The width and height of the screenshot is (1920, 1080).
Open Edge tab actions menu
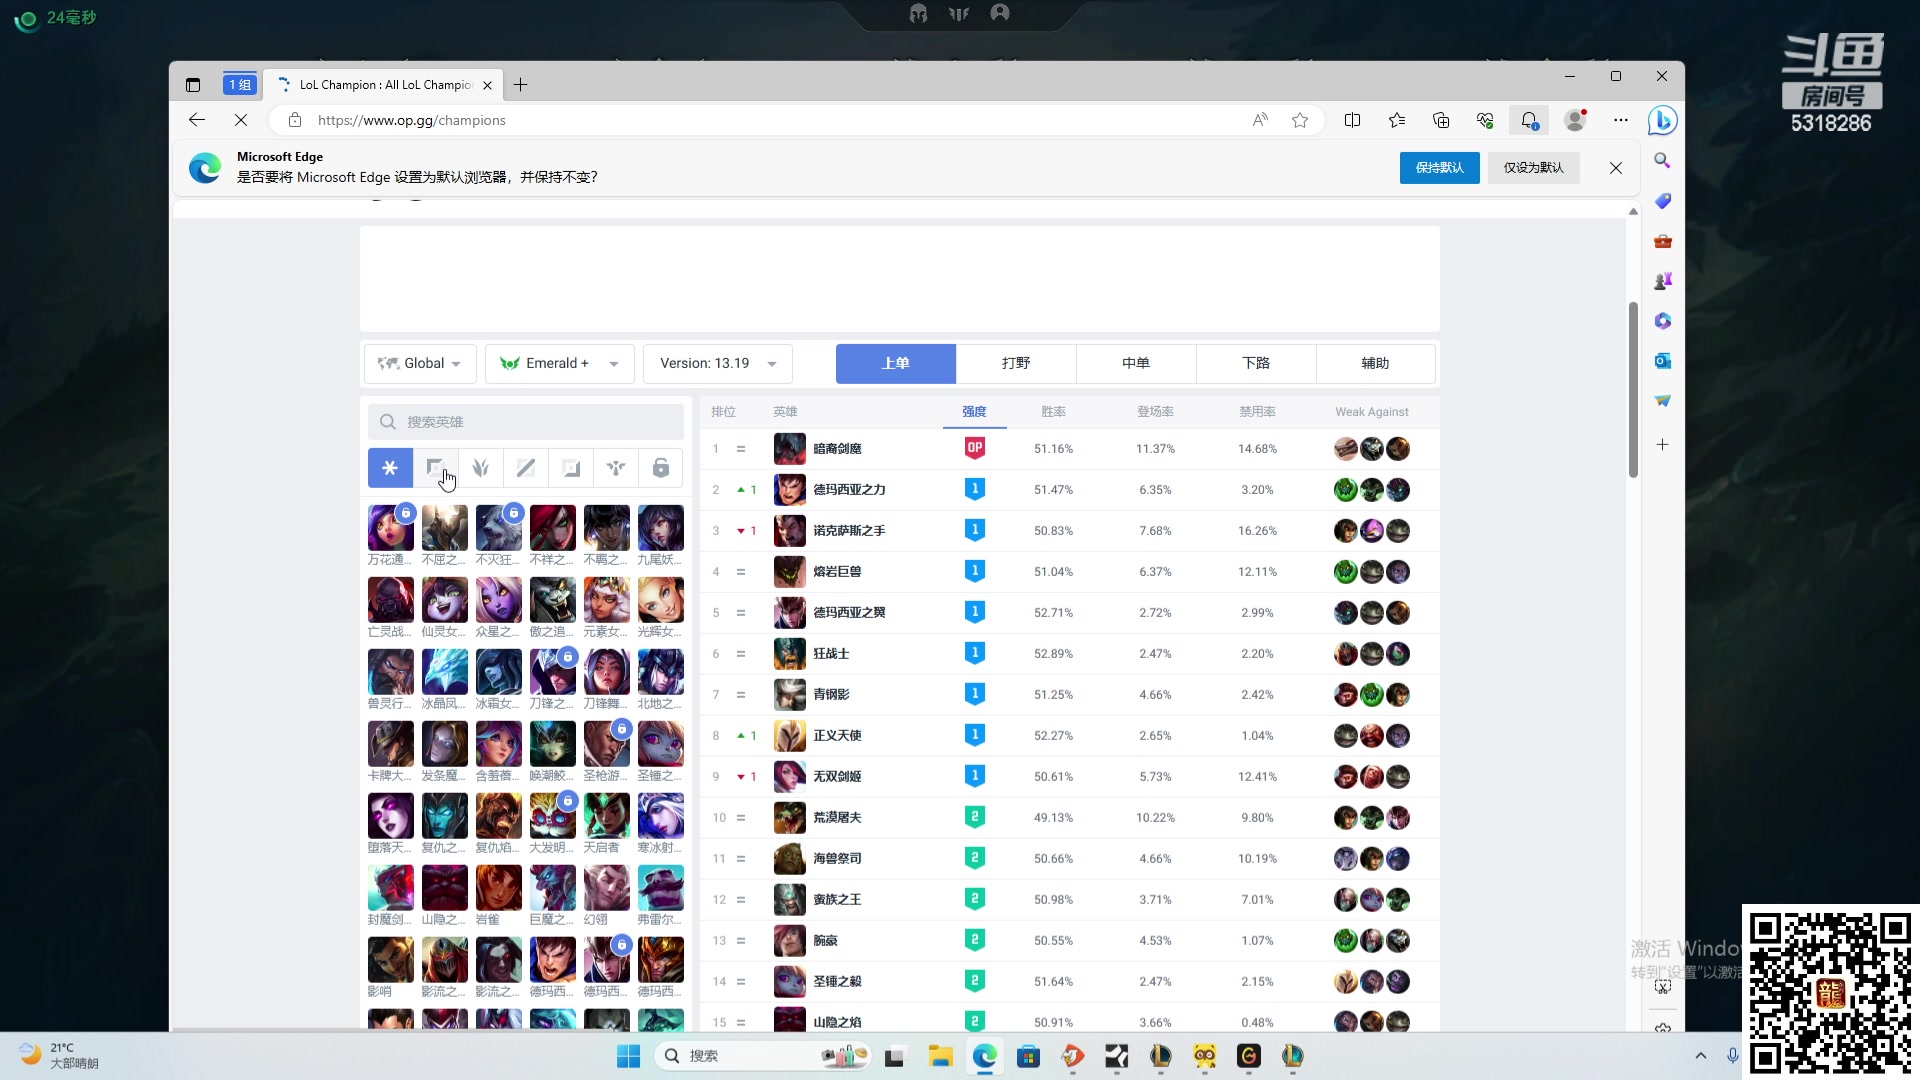(193, 85)
